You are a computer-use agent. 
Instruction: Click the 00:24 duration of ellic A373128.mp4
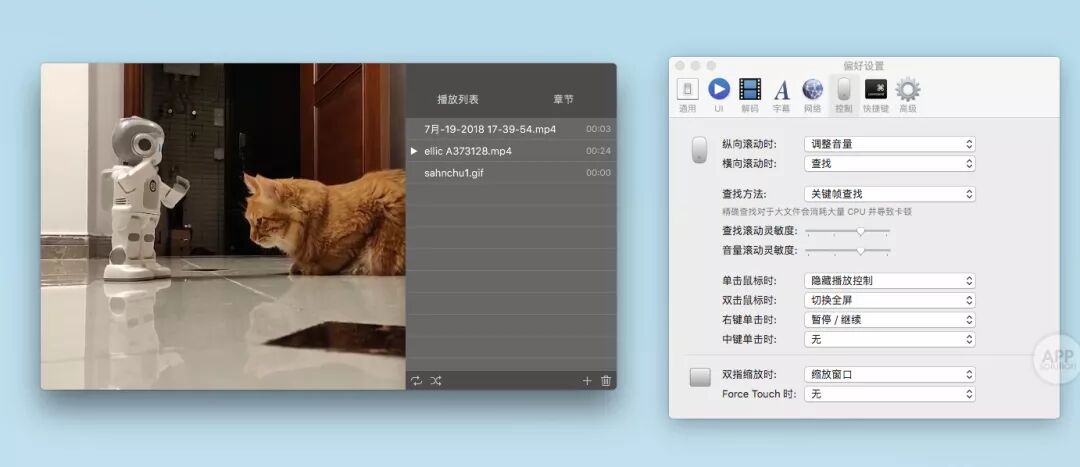coord(598,151)
